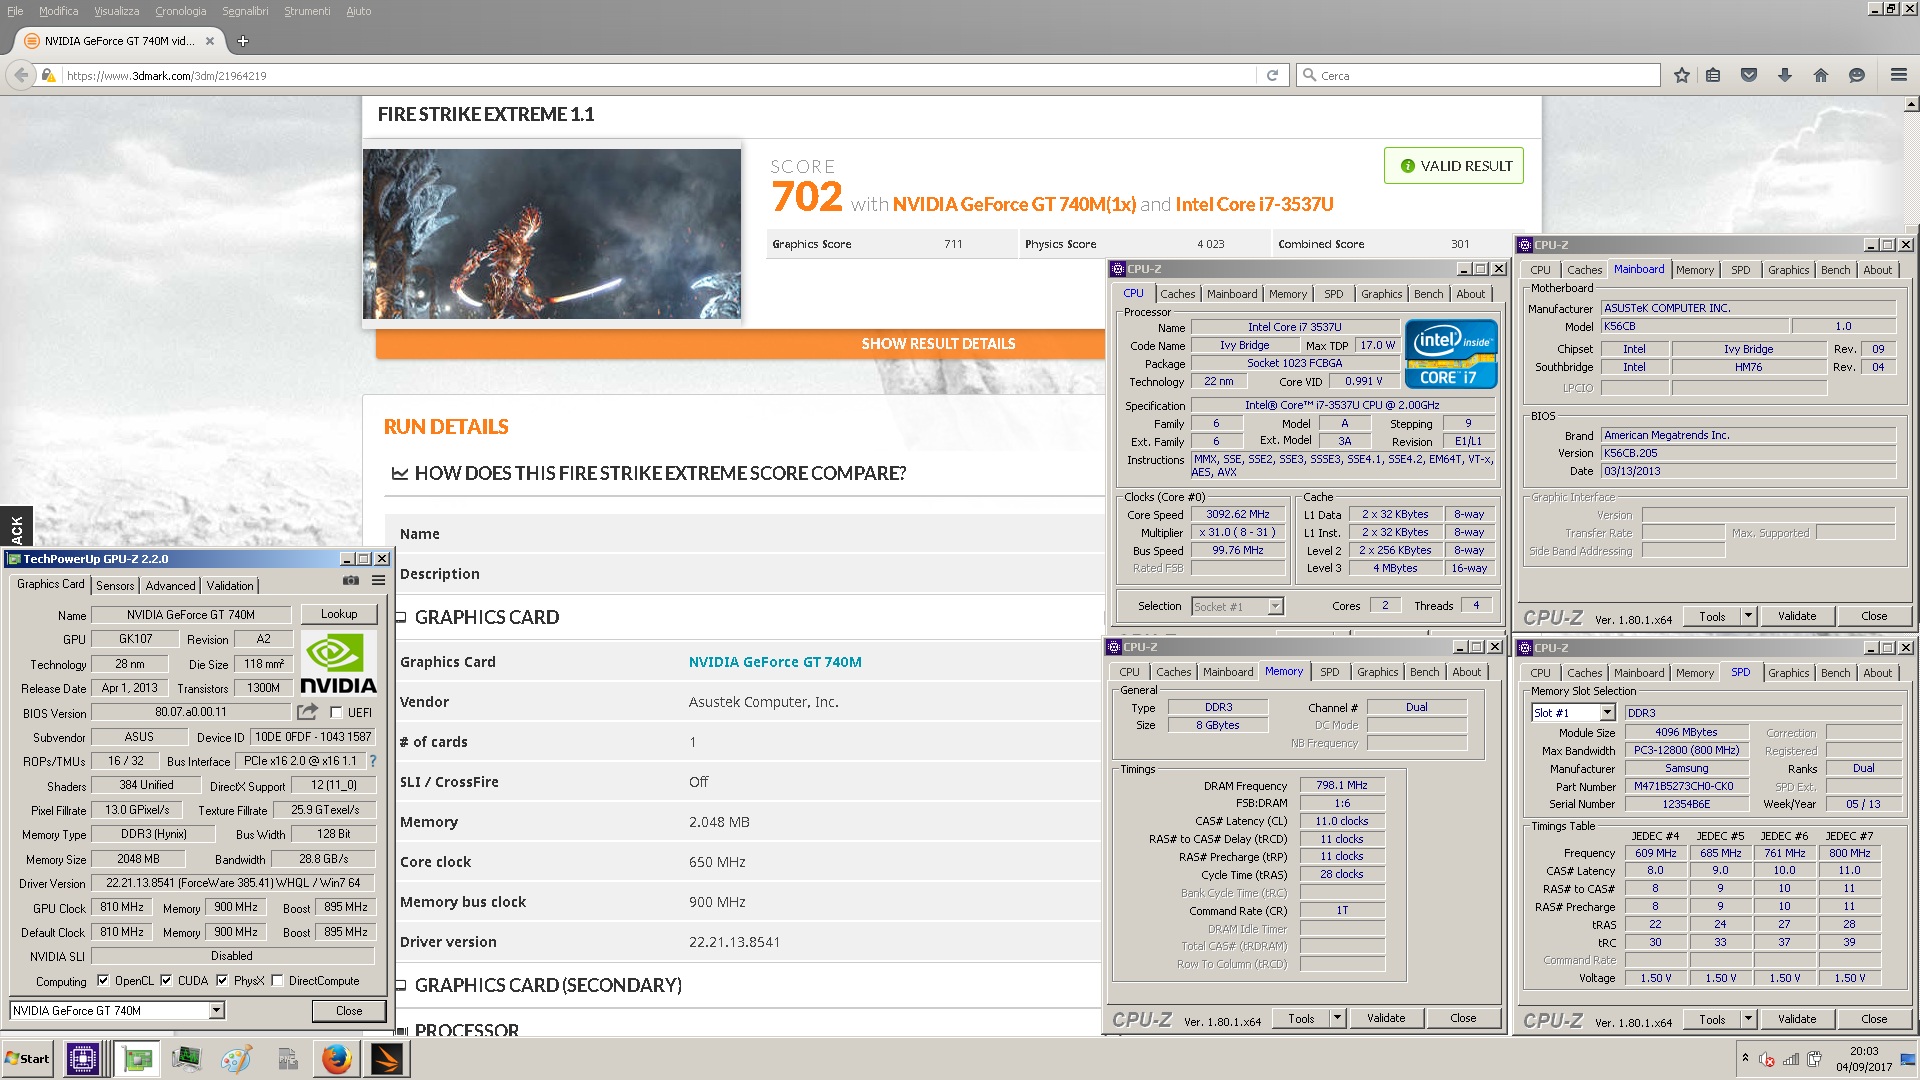Toggle the OpenCL checkbox
Image resolution: width=1920 pixels, height=1080 pixels.
(103, 981)
